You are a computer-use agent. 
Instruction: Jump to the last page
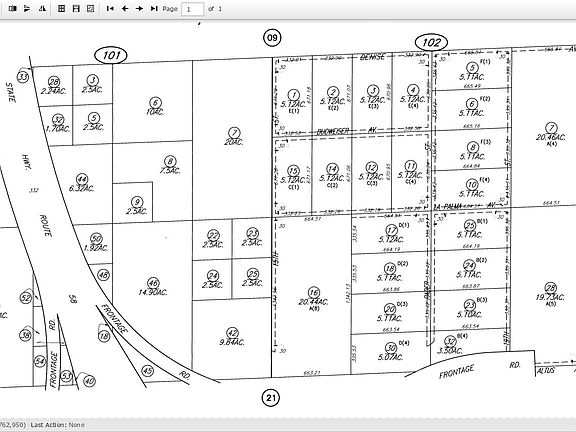(154, 8)
